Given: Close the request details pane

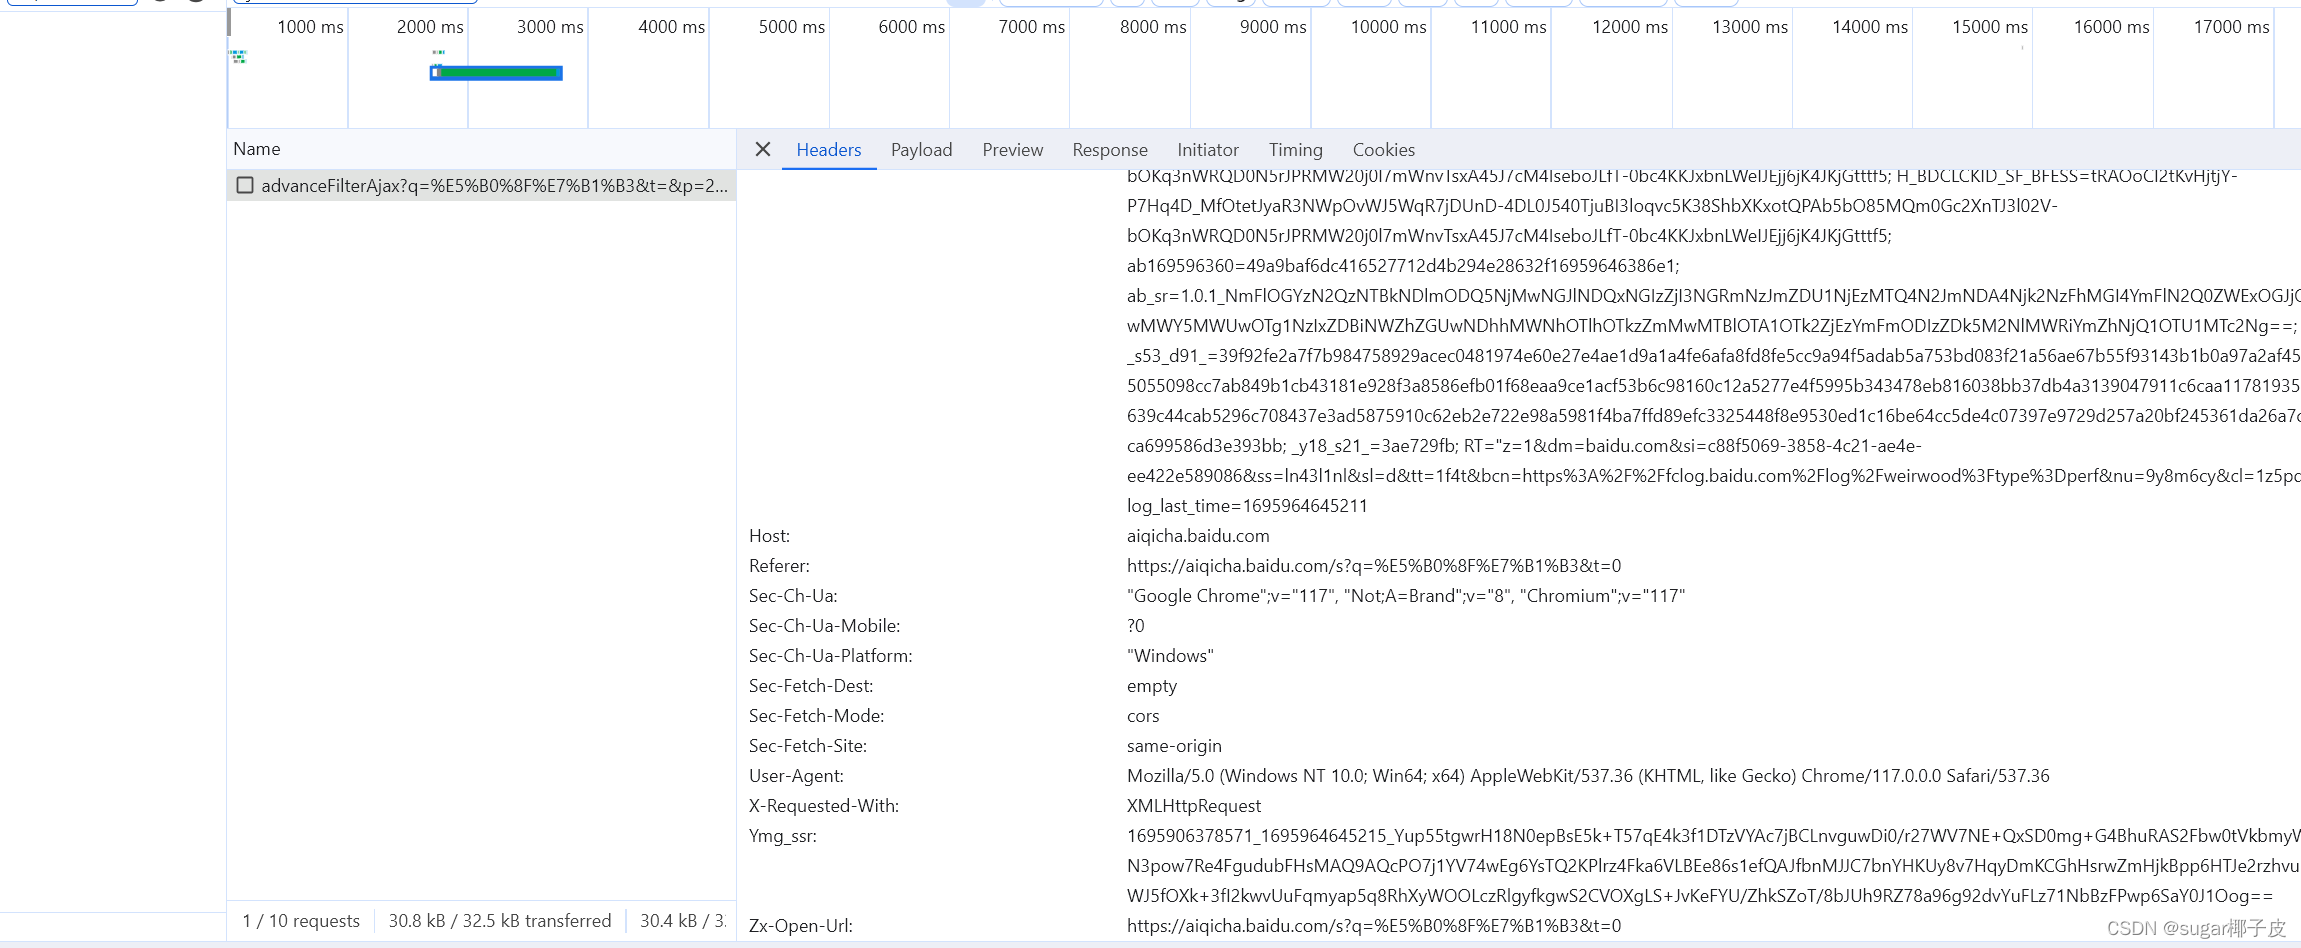Looking at the screenshot, I should tap(763, 149).
